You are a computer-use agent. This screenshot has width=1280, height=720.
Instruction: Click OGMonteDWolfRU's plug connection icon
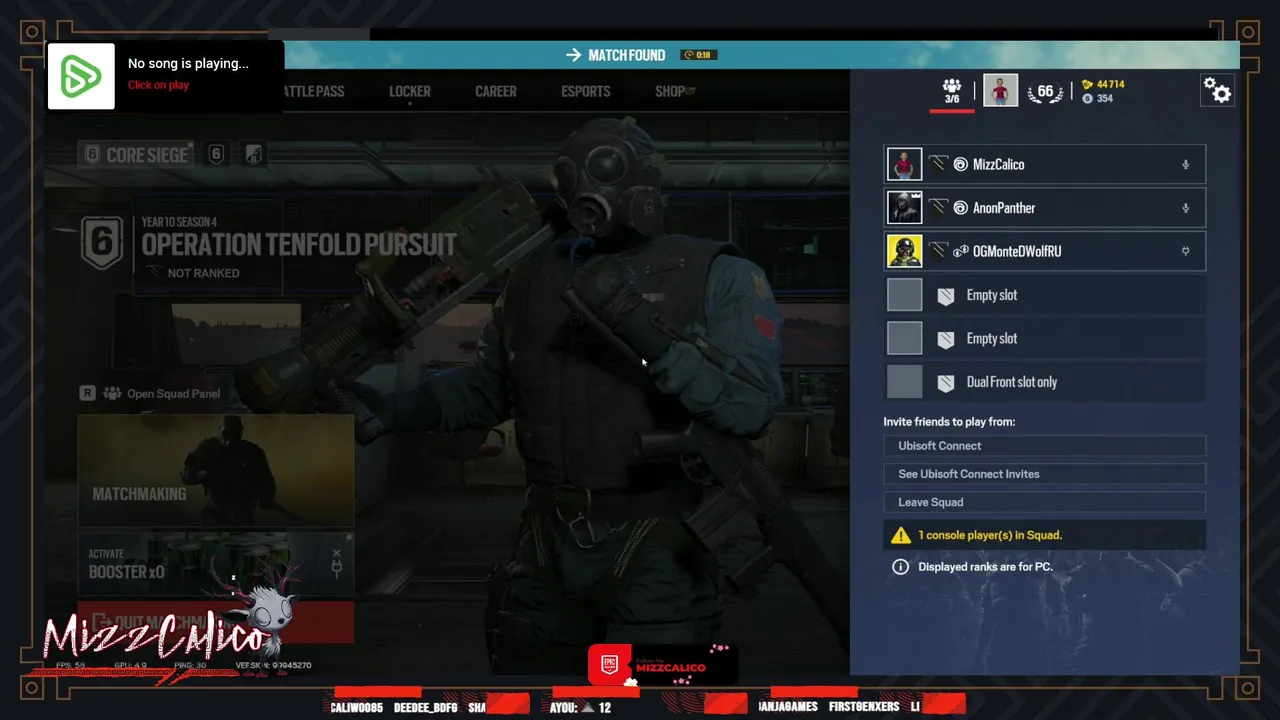[1185, 251]
